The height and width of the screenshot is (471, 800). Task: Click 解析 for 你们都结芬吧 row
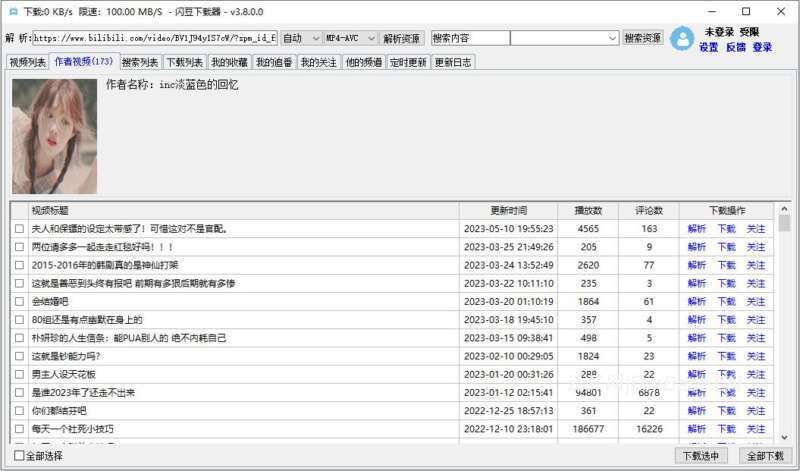tap(697, 411)
